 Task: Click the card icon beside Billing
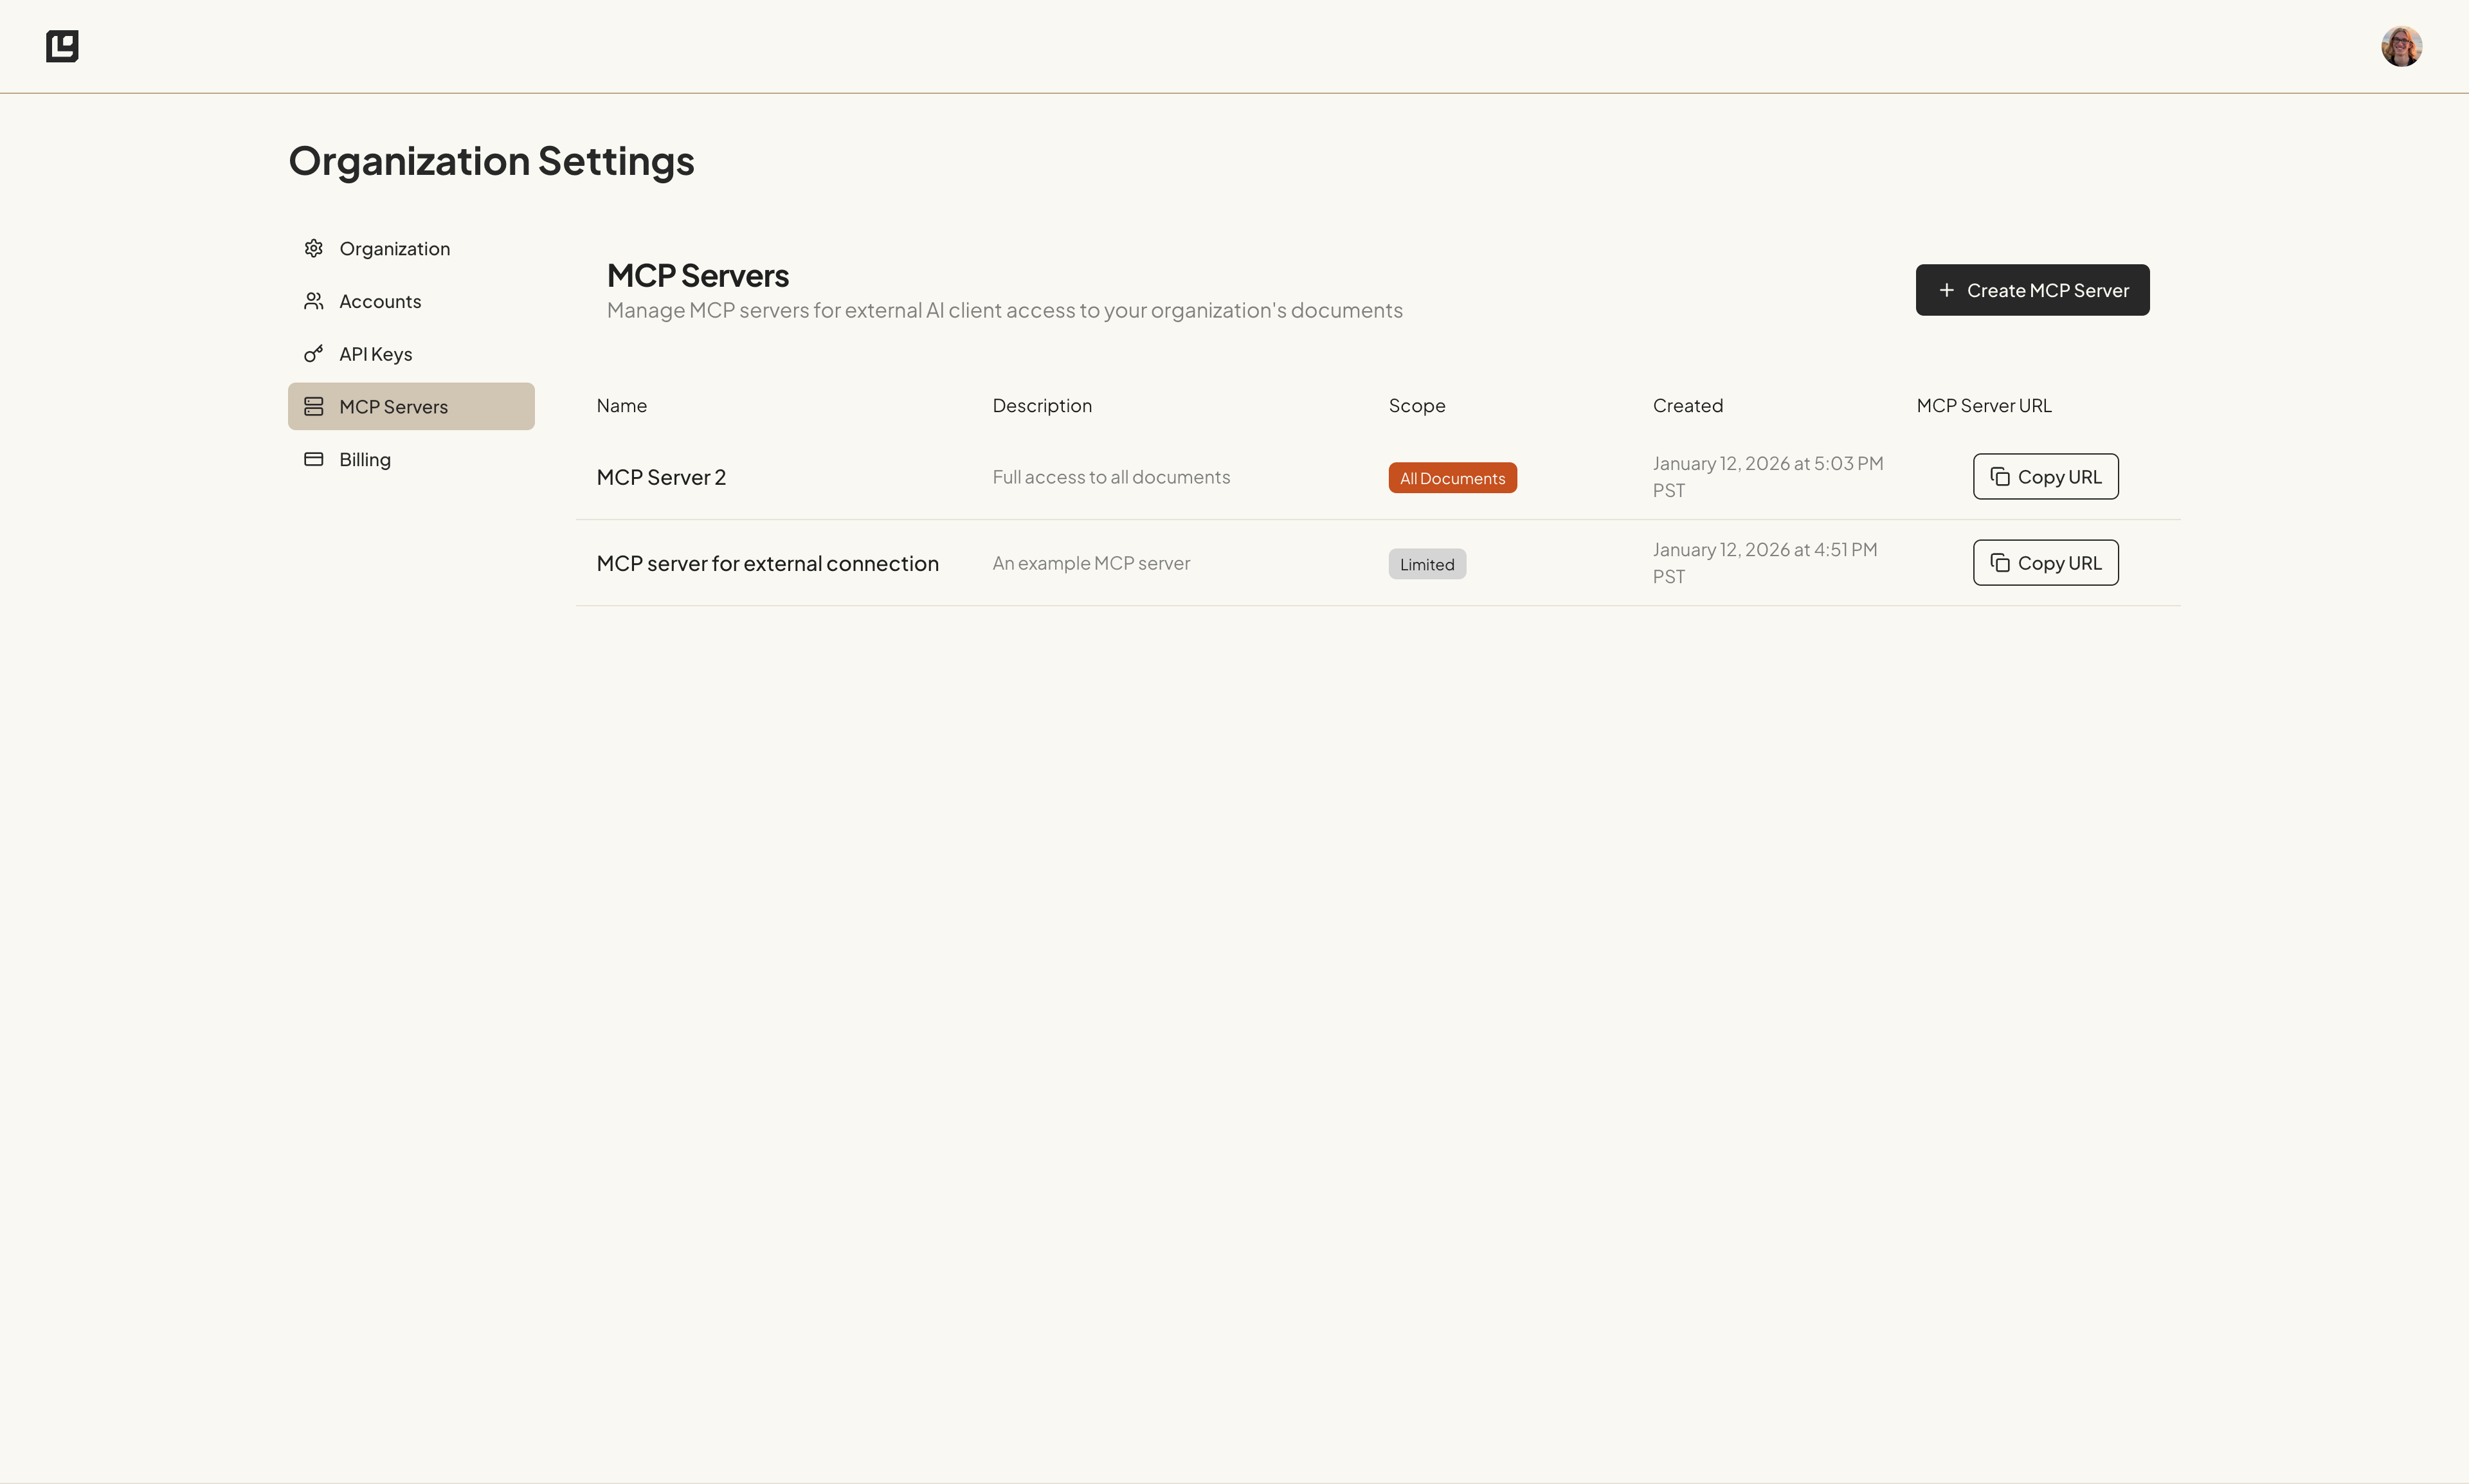click(x=313, y=458)
